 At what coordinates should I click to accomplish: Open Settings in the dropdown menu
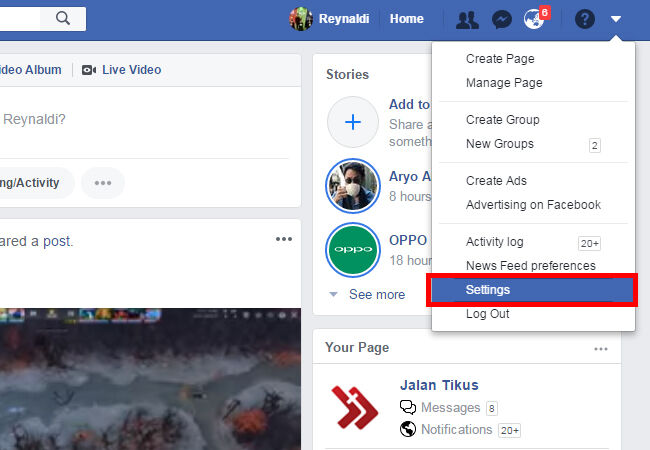coord(532,290)
